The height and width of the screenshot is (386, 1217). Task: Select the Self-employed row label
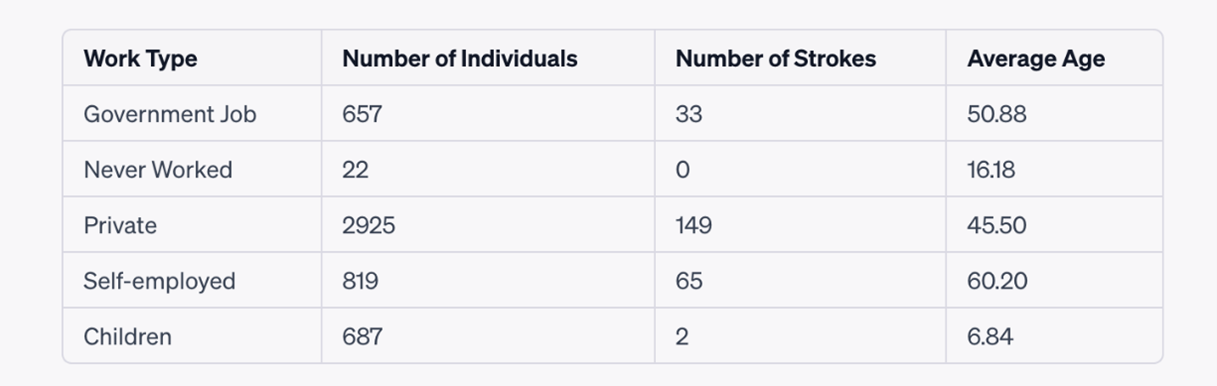(x=160, y=281)
